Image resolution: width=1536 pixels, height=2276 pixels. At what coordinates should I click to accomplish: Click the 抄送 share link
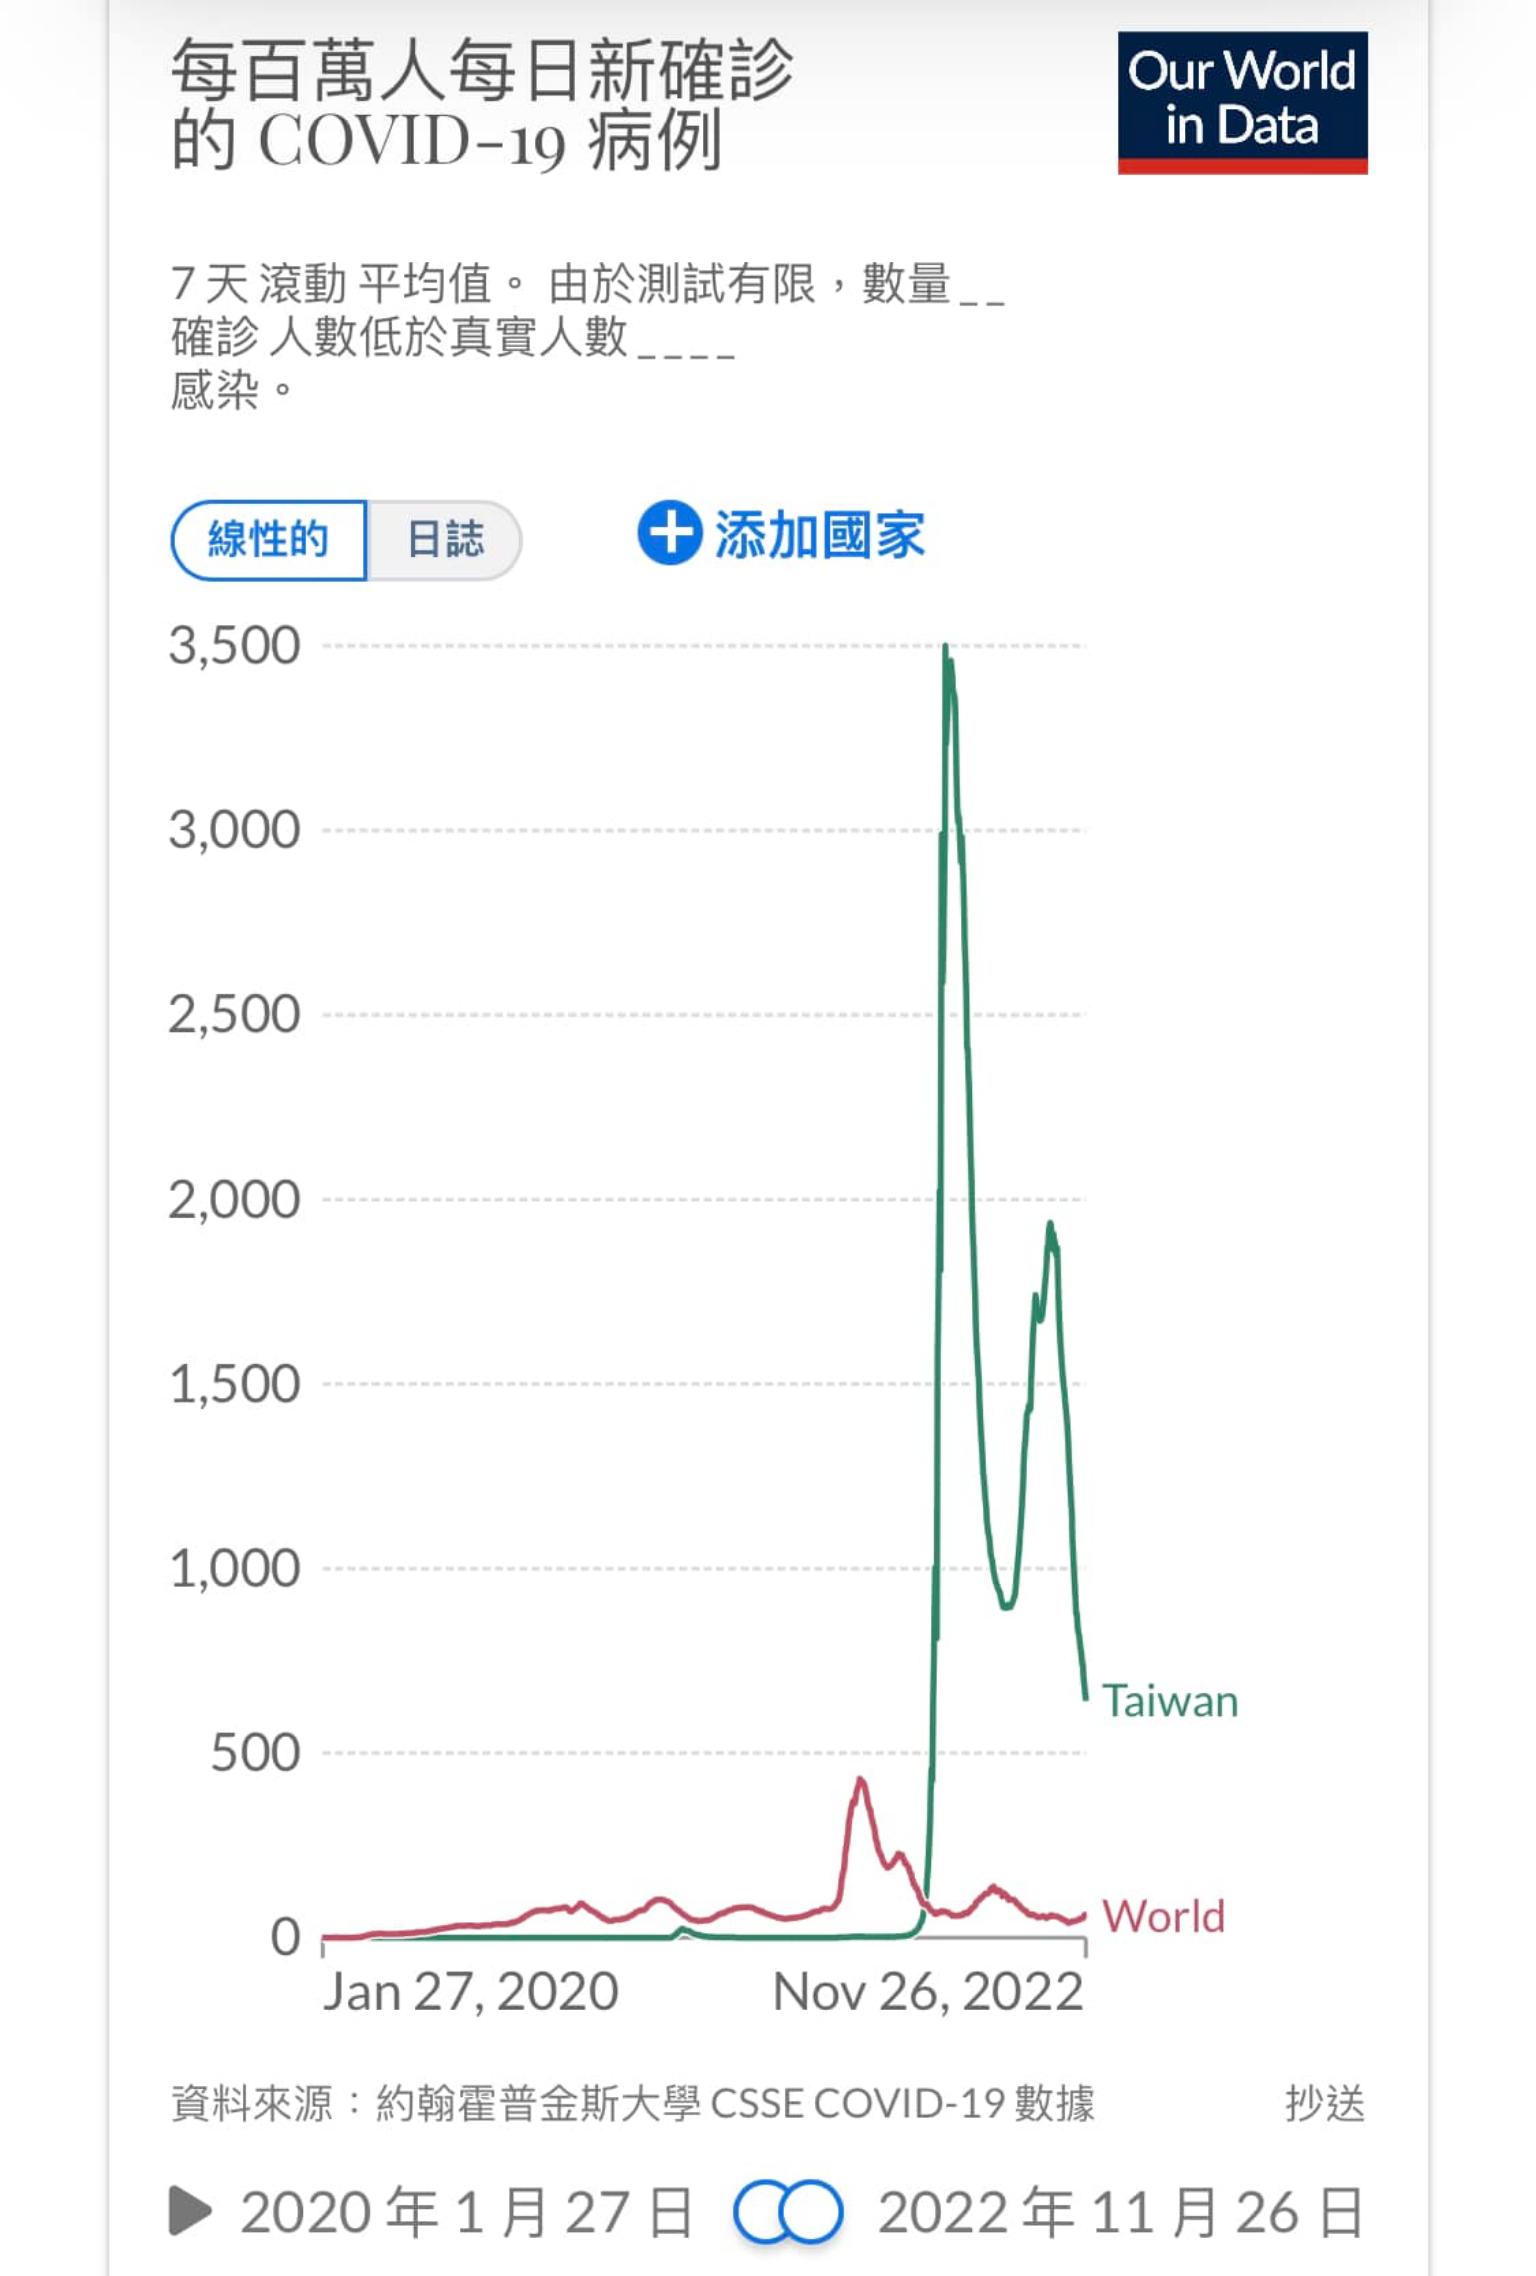click(x=1324, y=2102)
